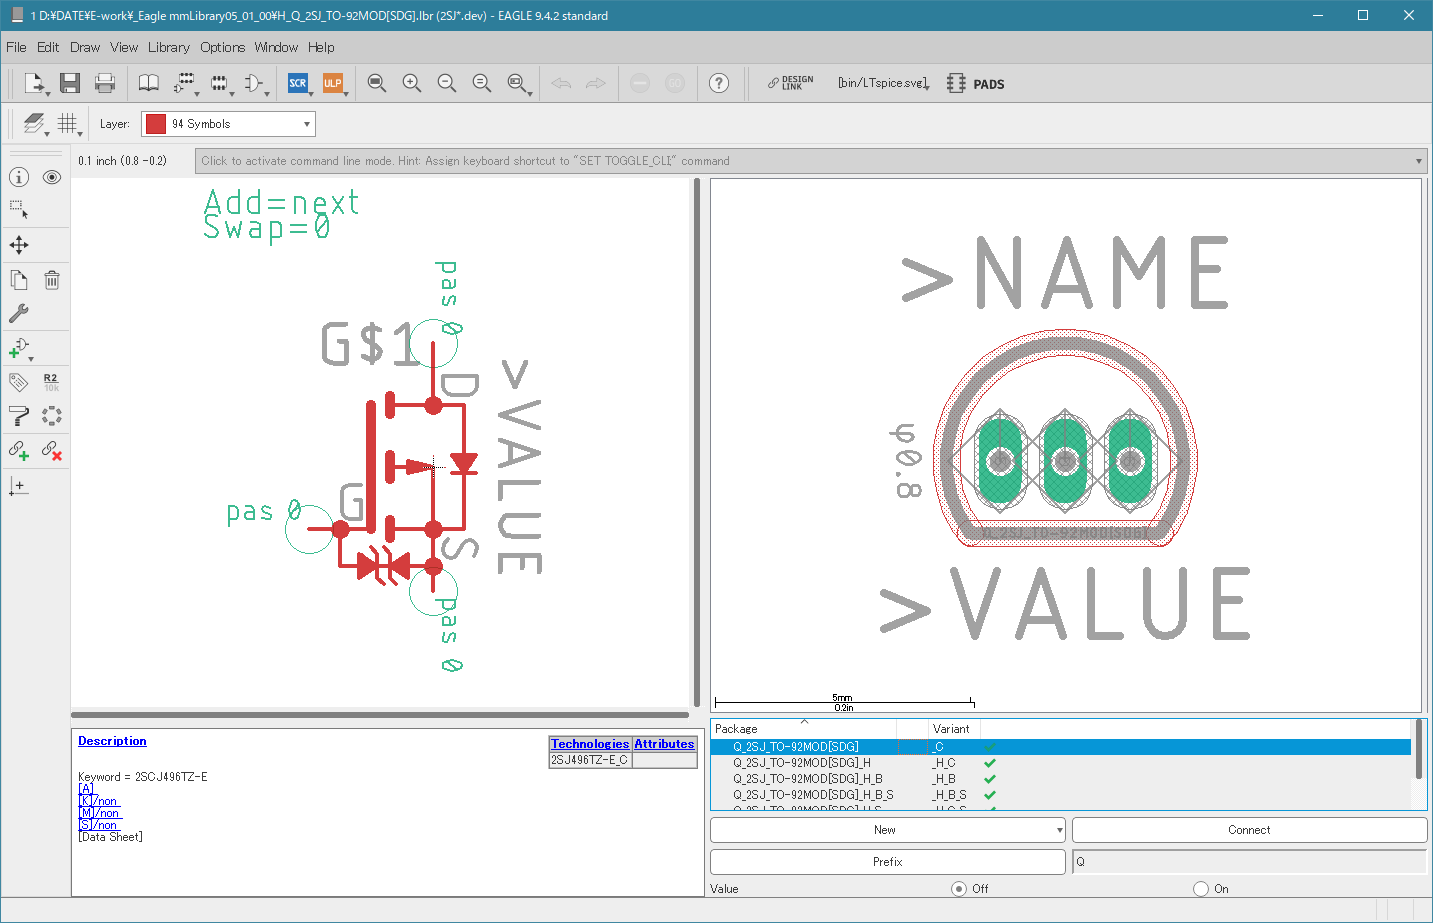The image size is (1433, 923).
Task: Select the Delete trash tool
Action: [52, 280]
